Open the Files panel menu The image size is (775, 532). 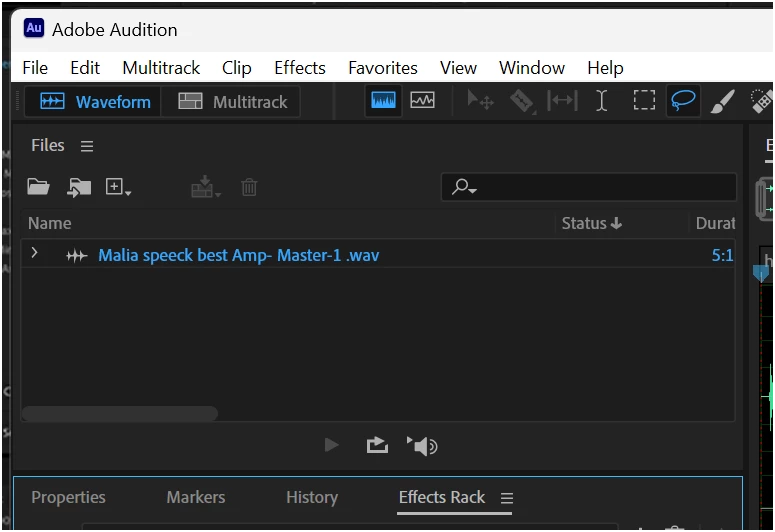coord(87,146)
